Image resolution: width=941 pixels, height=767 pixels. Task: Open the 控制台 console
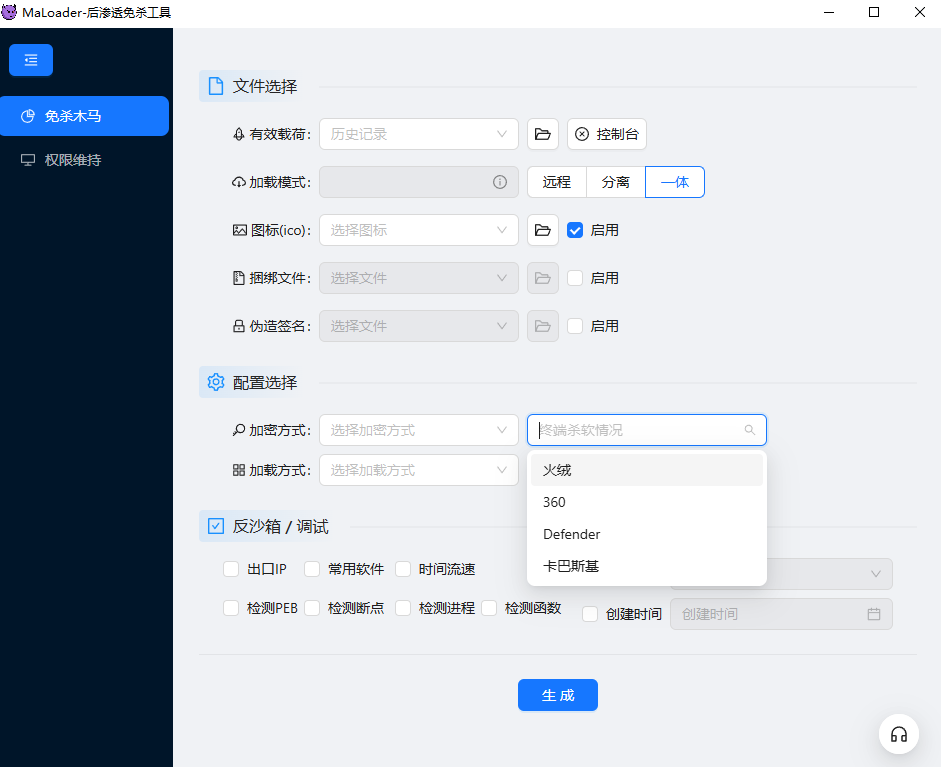(607, 134)
